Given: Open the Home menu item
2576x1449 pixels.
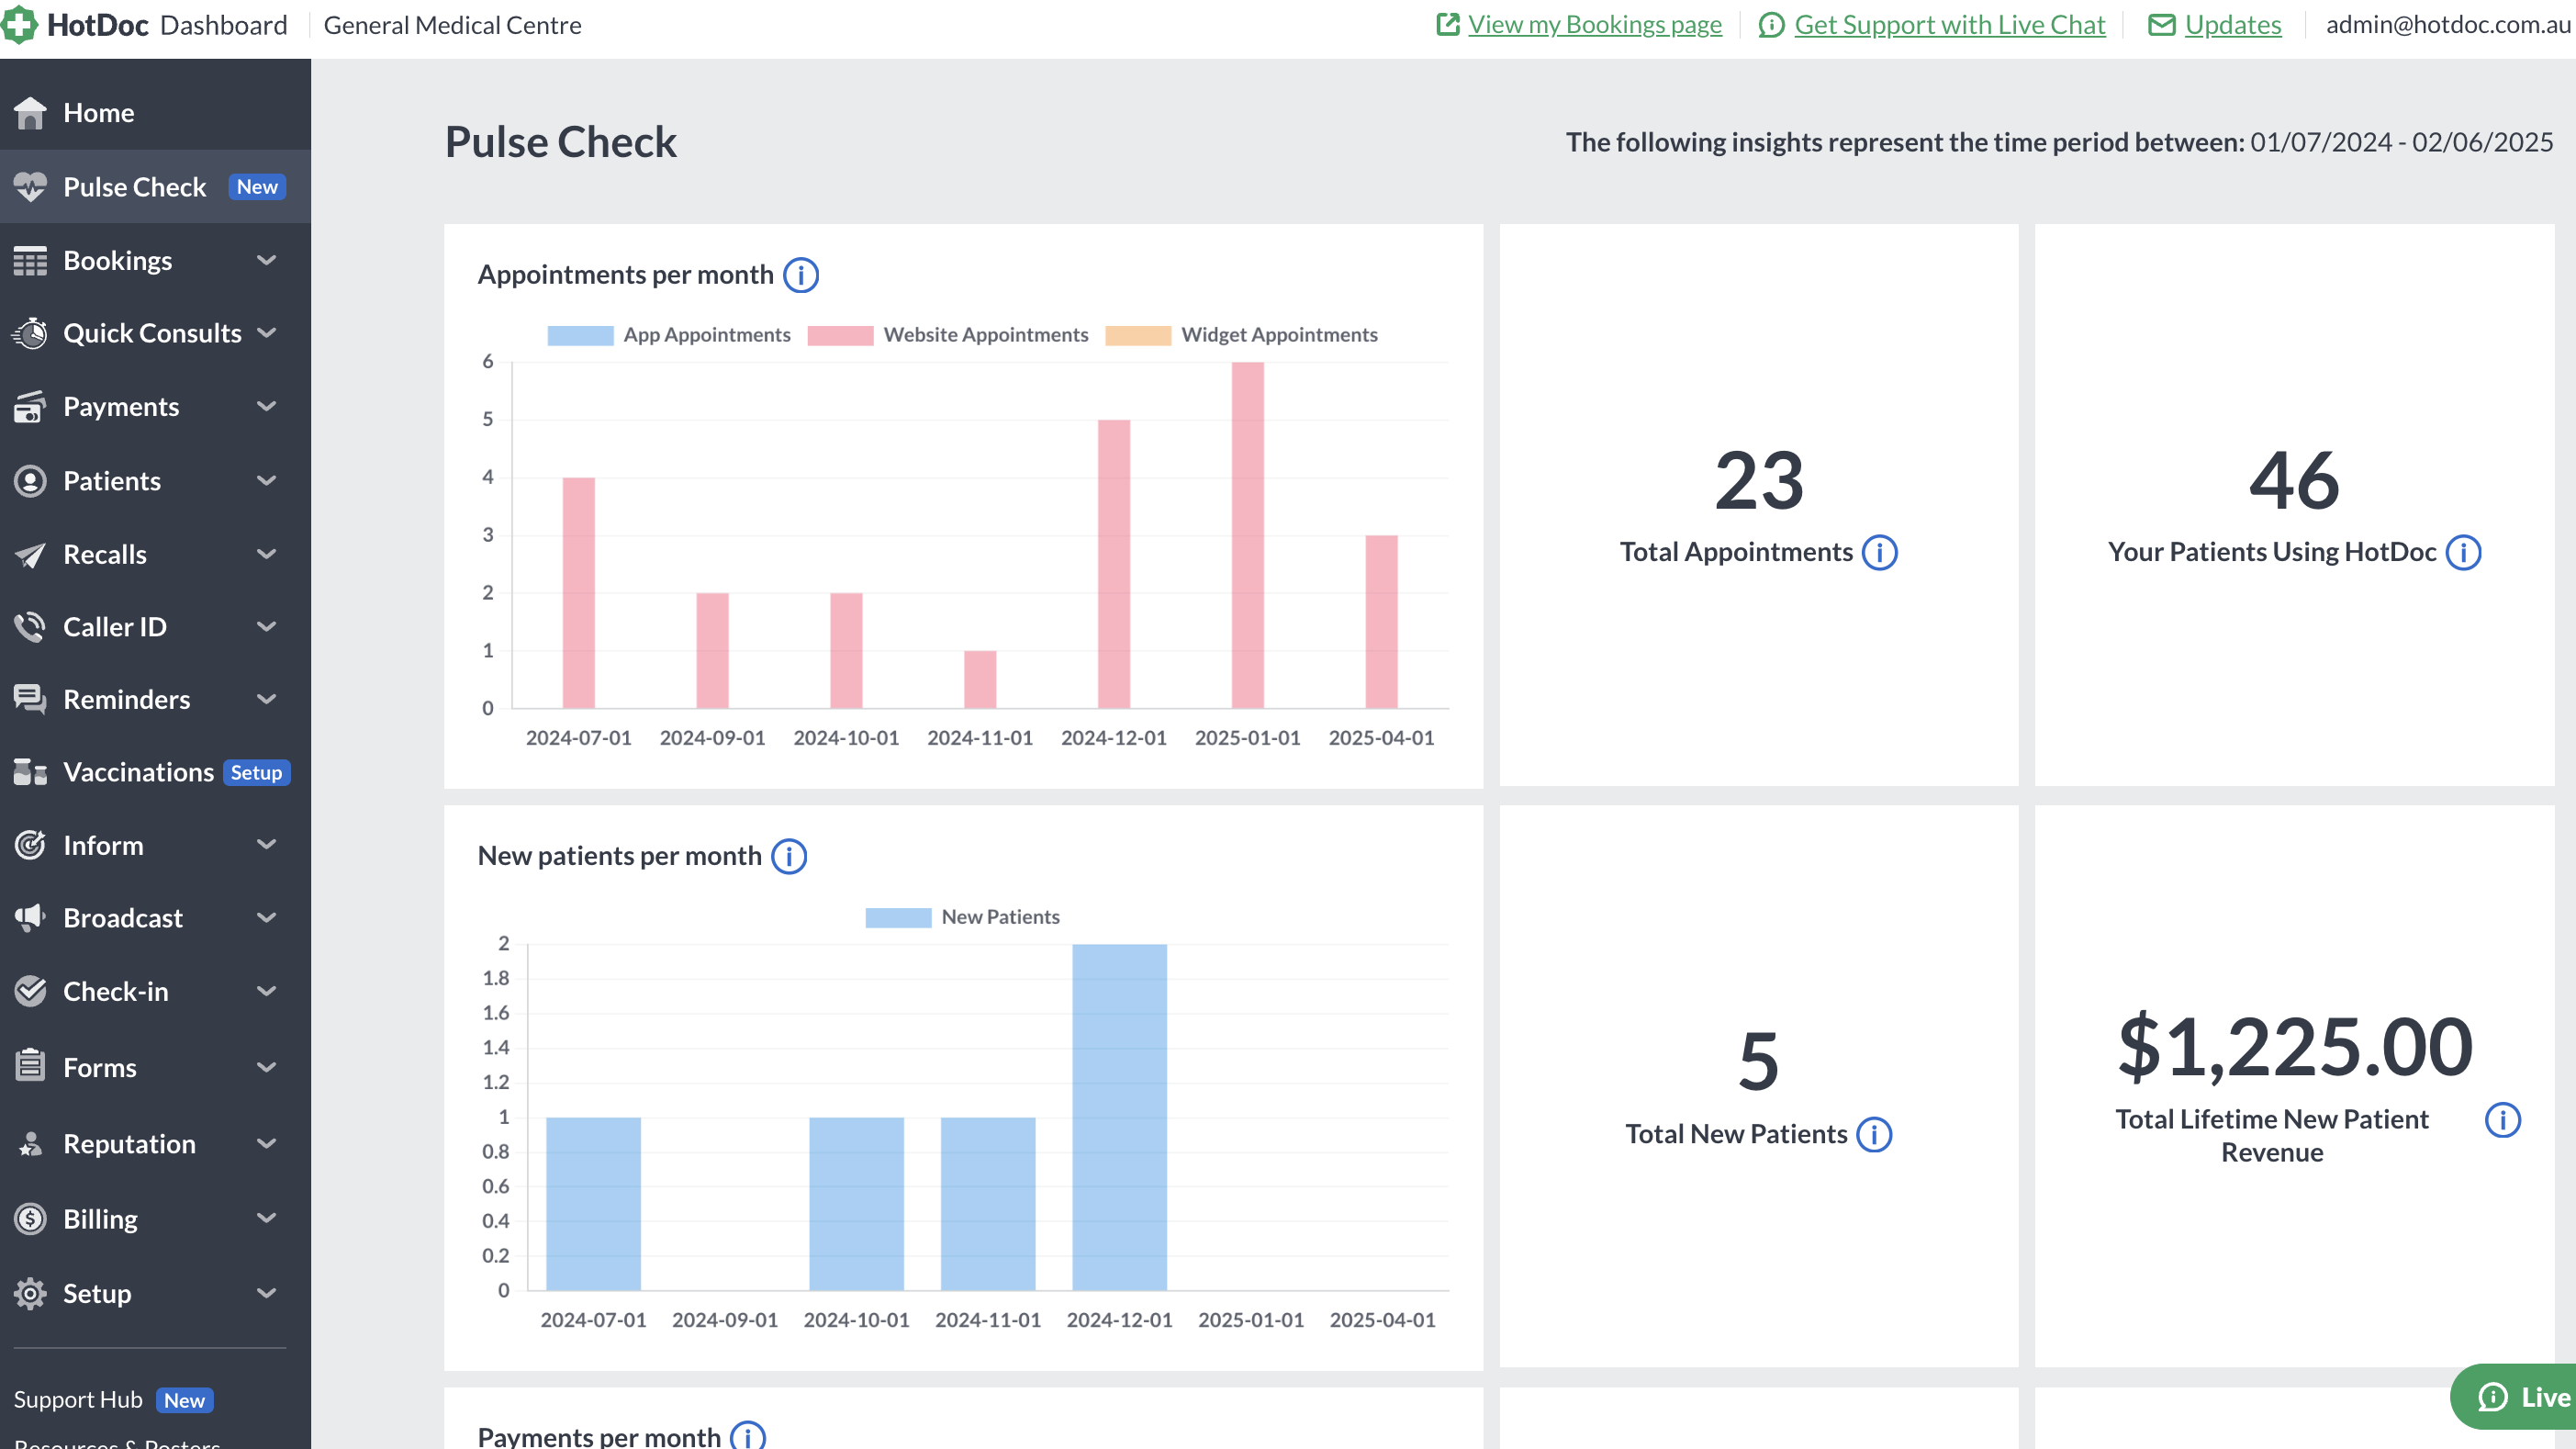Looking at the screenshot, I should pyautogui.click(x=155, y=113).
